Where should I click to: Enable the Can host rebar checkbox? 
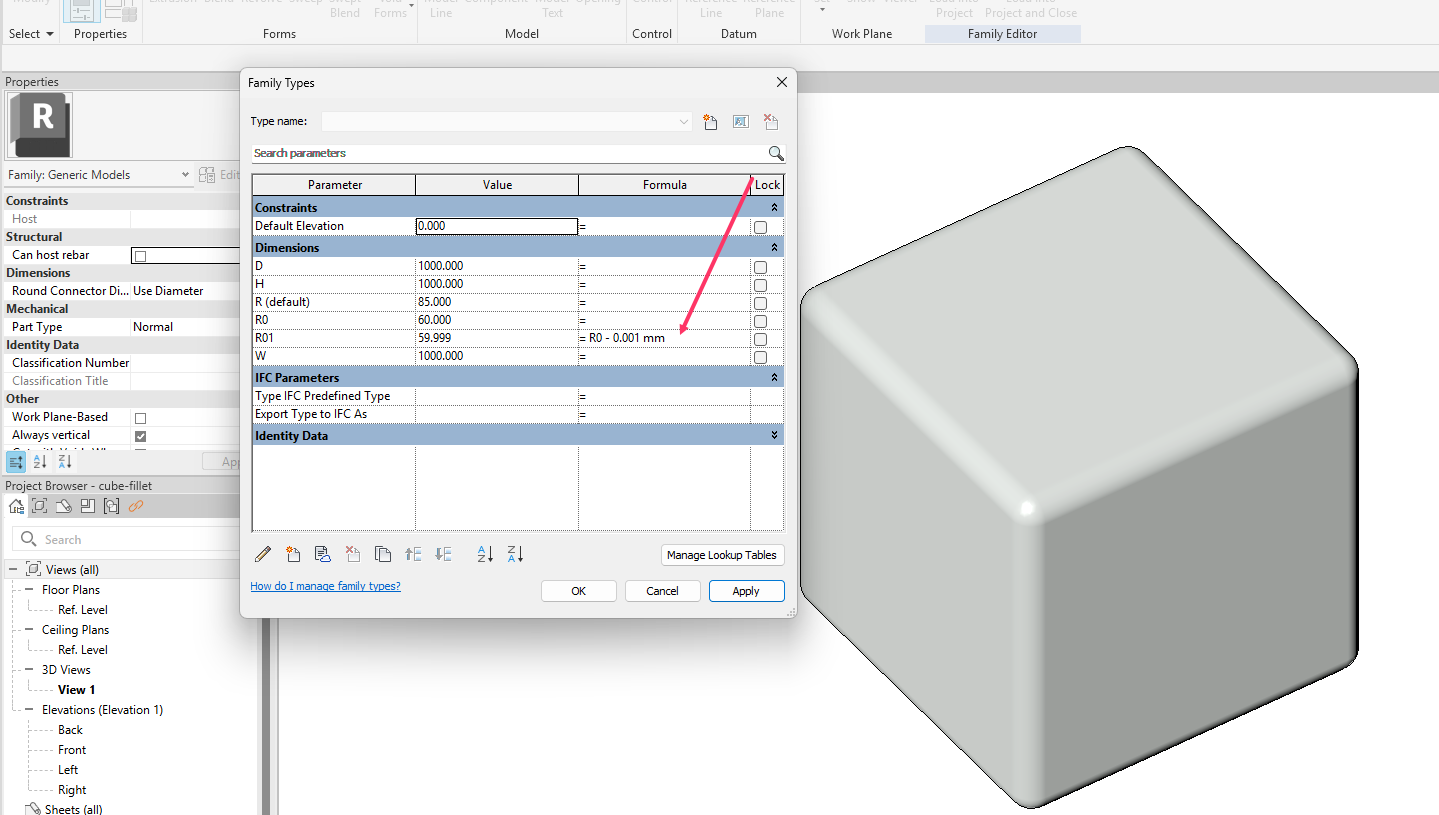click(140, 256)
